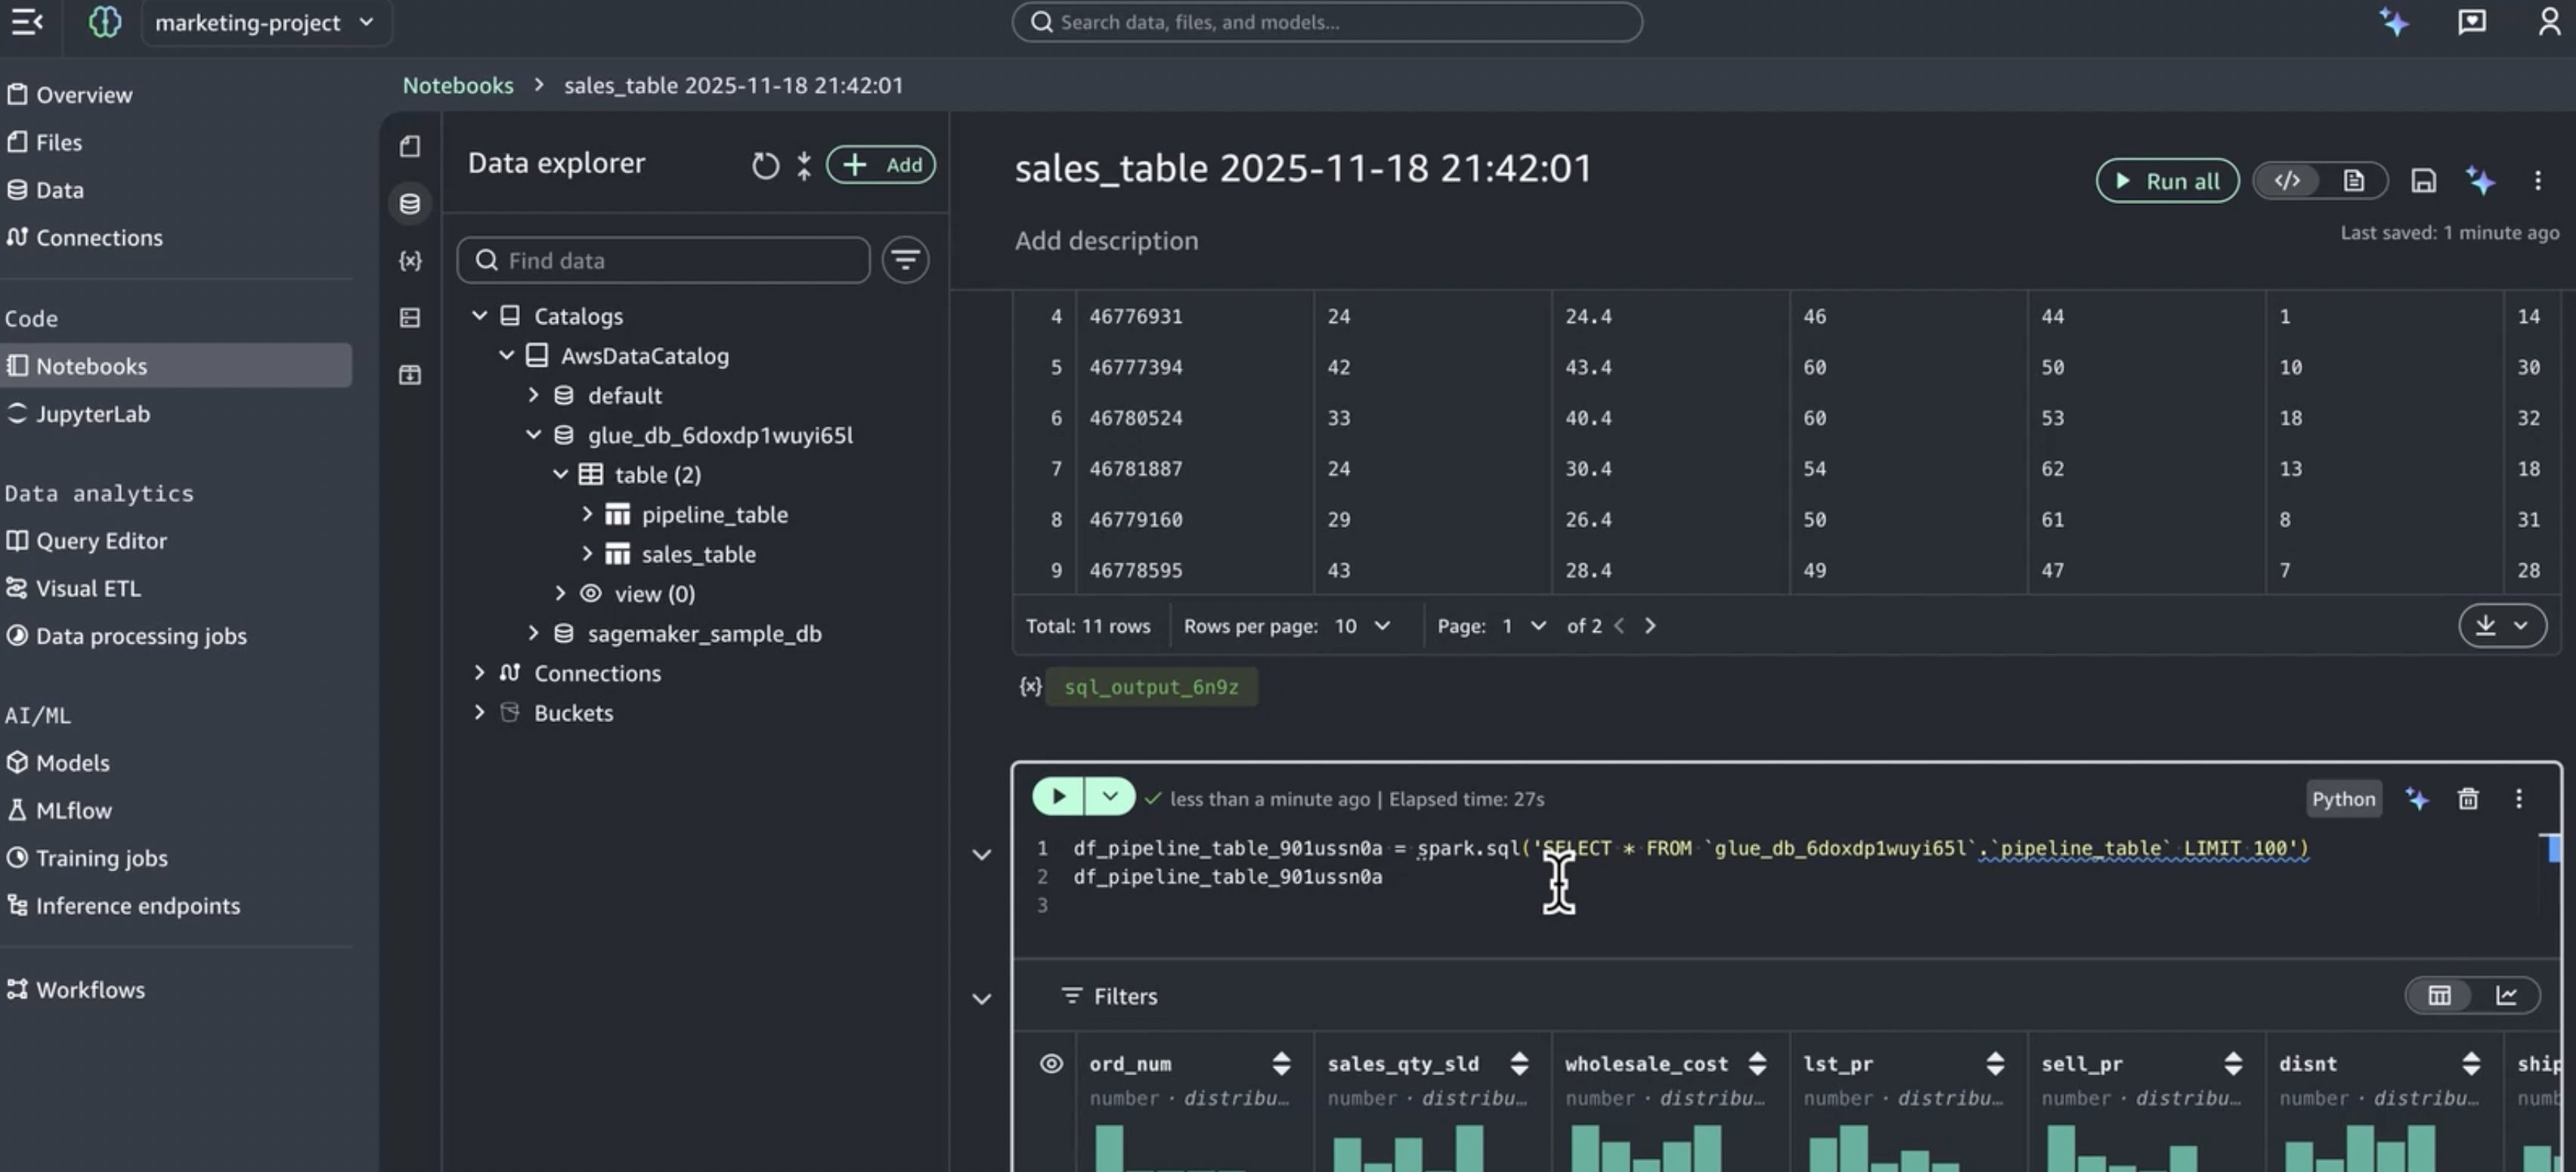Switch notebook to document view mode
This screenshot has width=2576, height=1172.
coord(2353,181)
